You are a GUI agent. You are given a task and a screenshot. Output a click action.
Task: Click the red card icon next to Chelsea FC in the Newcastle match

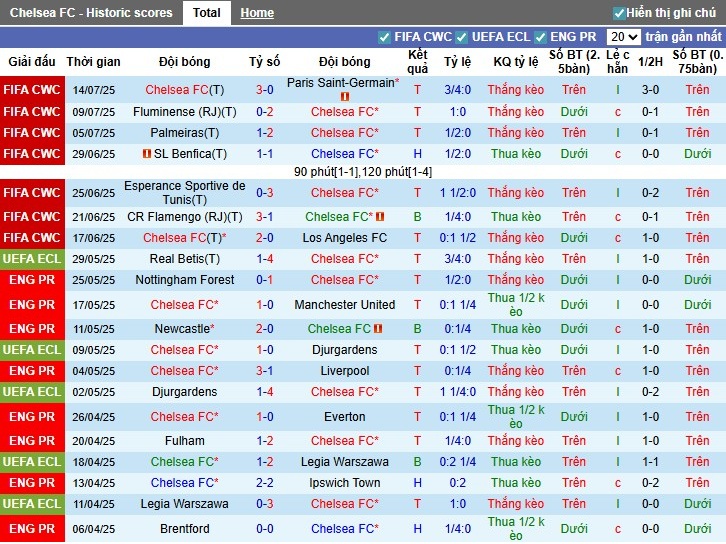point(378,328)
